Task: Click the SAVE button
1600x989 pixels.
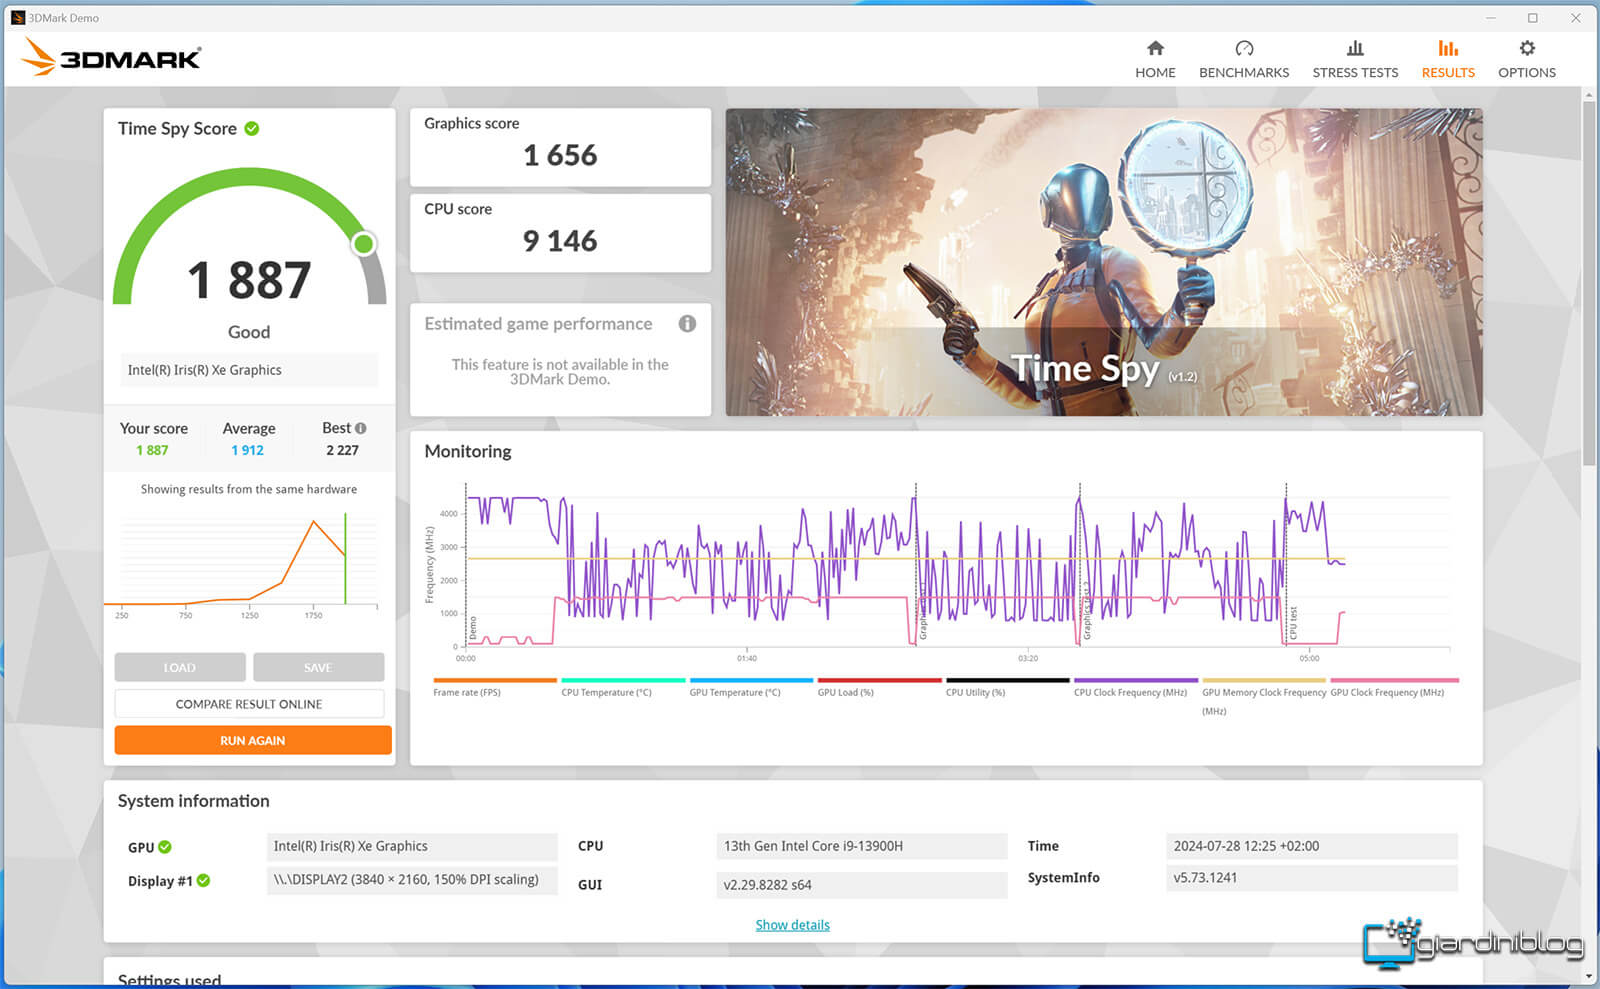Action: (318, 667)
